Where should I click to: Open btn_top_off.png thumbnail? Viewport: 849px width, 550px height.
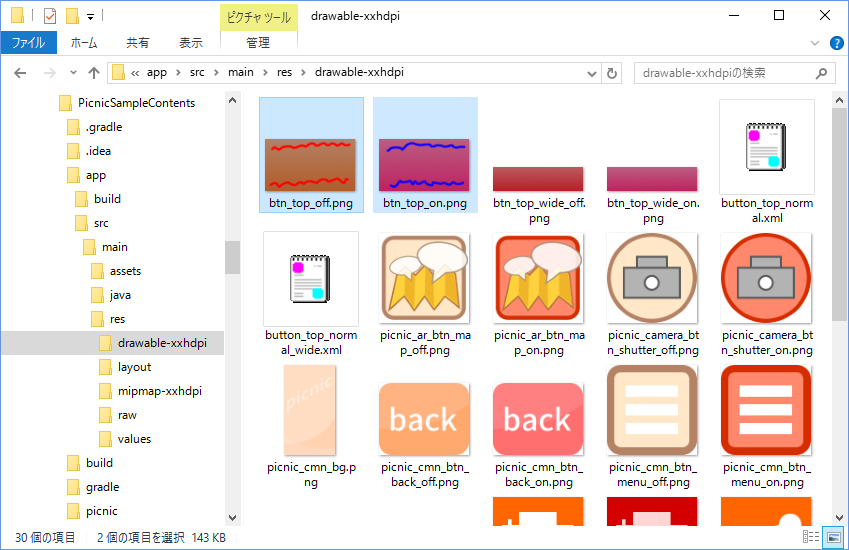coord(310,165)
